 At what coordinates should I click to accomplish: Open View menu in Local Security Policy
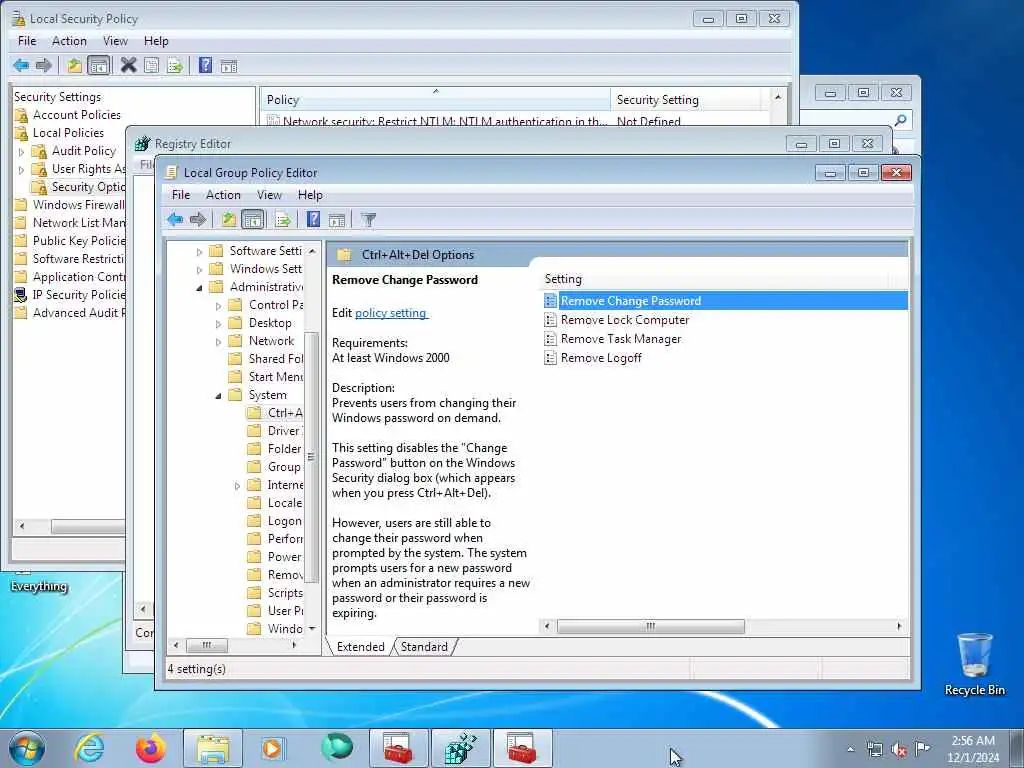click(115, 40)
